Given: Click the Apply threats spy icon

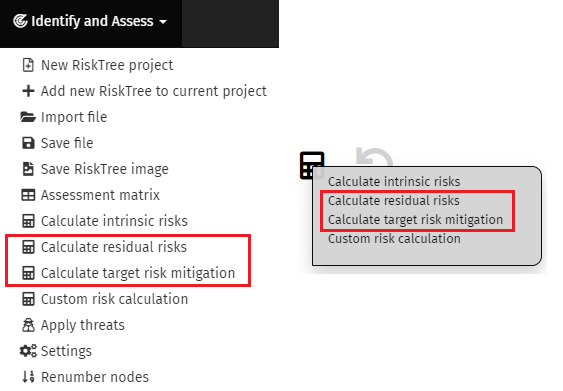Looking at the screenshot, I should [x=28, y=325].
